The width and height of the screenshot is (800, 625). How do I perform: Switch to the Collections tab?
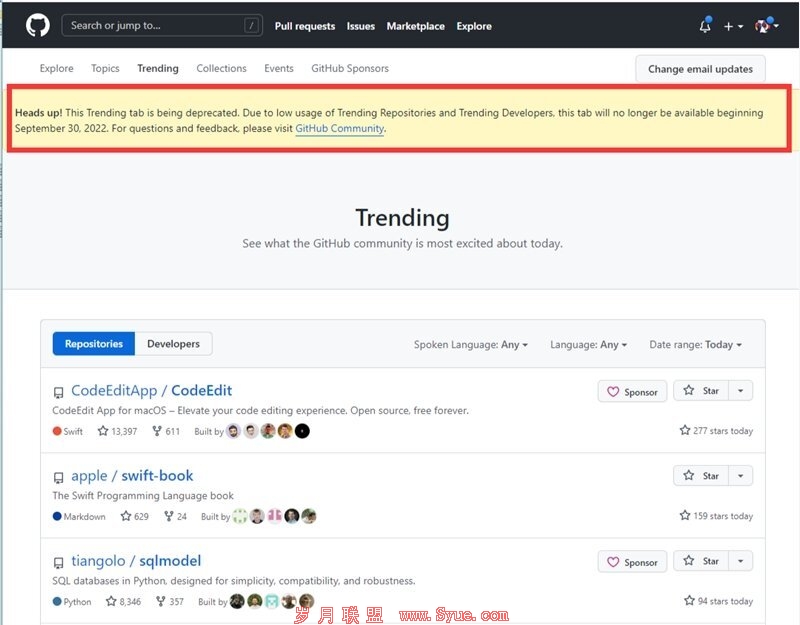221,68
